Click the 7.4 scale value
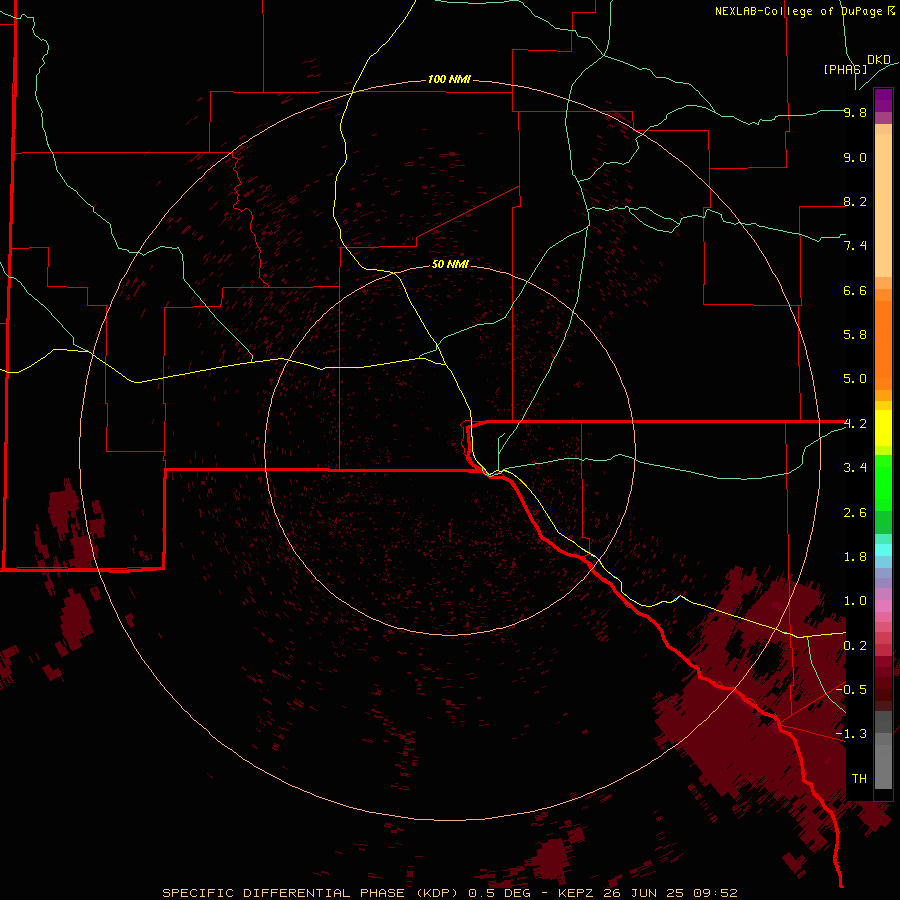The image size is (900, 900). coord(855,246)
